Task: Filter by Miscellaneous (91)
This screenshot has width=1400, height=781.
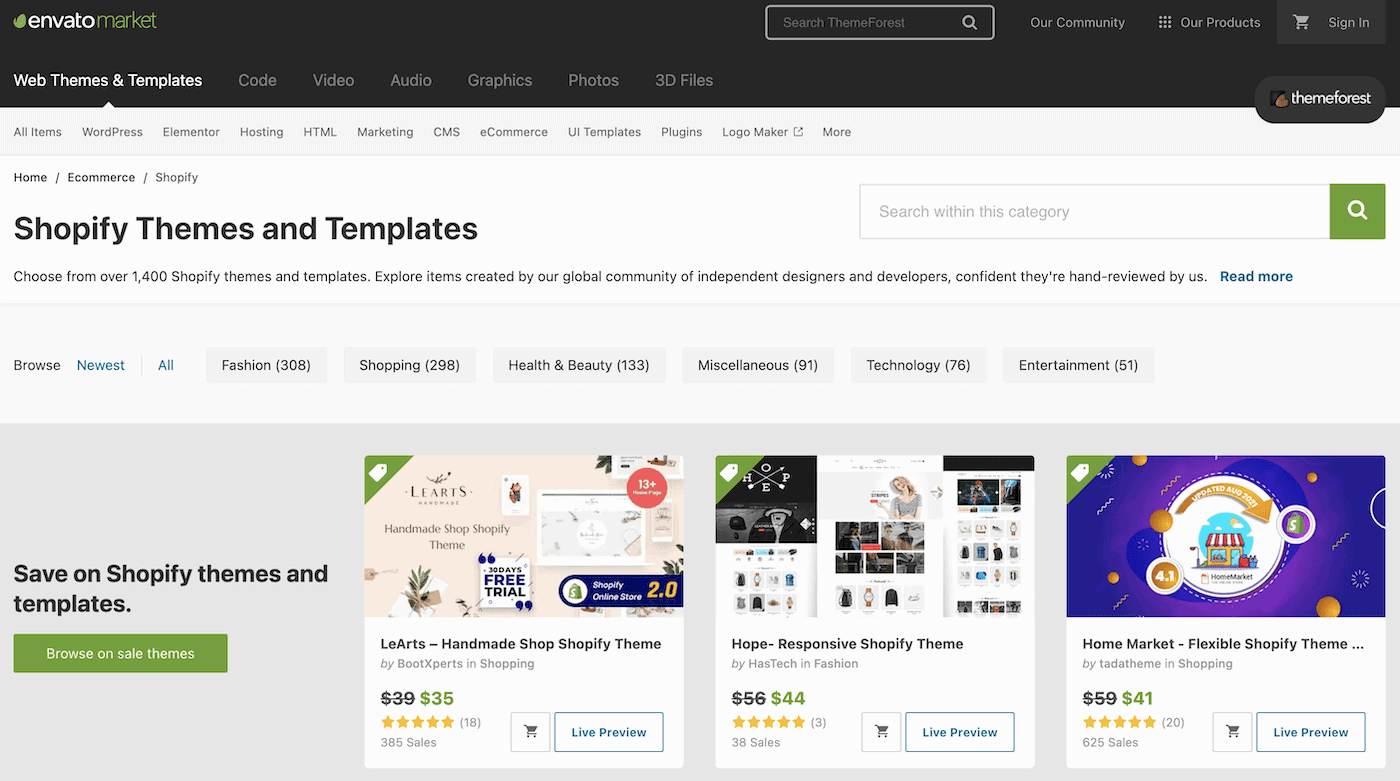Action: [758, 365]
